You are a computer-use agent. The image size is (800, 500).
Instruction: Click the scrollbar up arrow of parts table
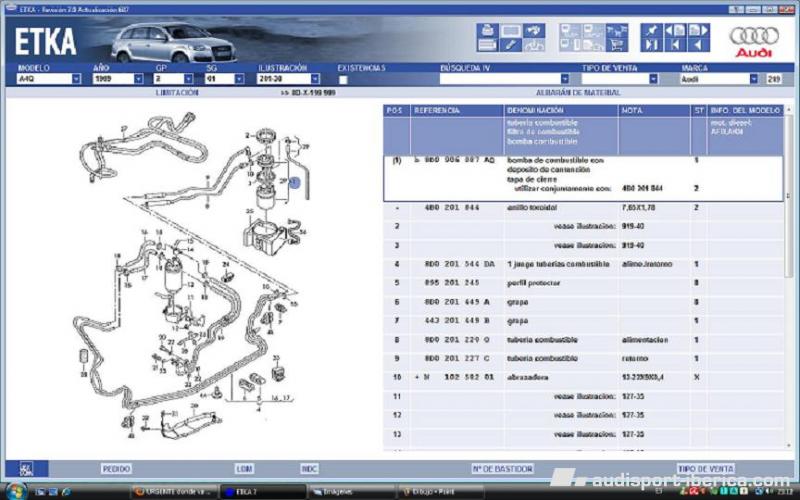tap(789, 109)
